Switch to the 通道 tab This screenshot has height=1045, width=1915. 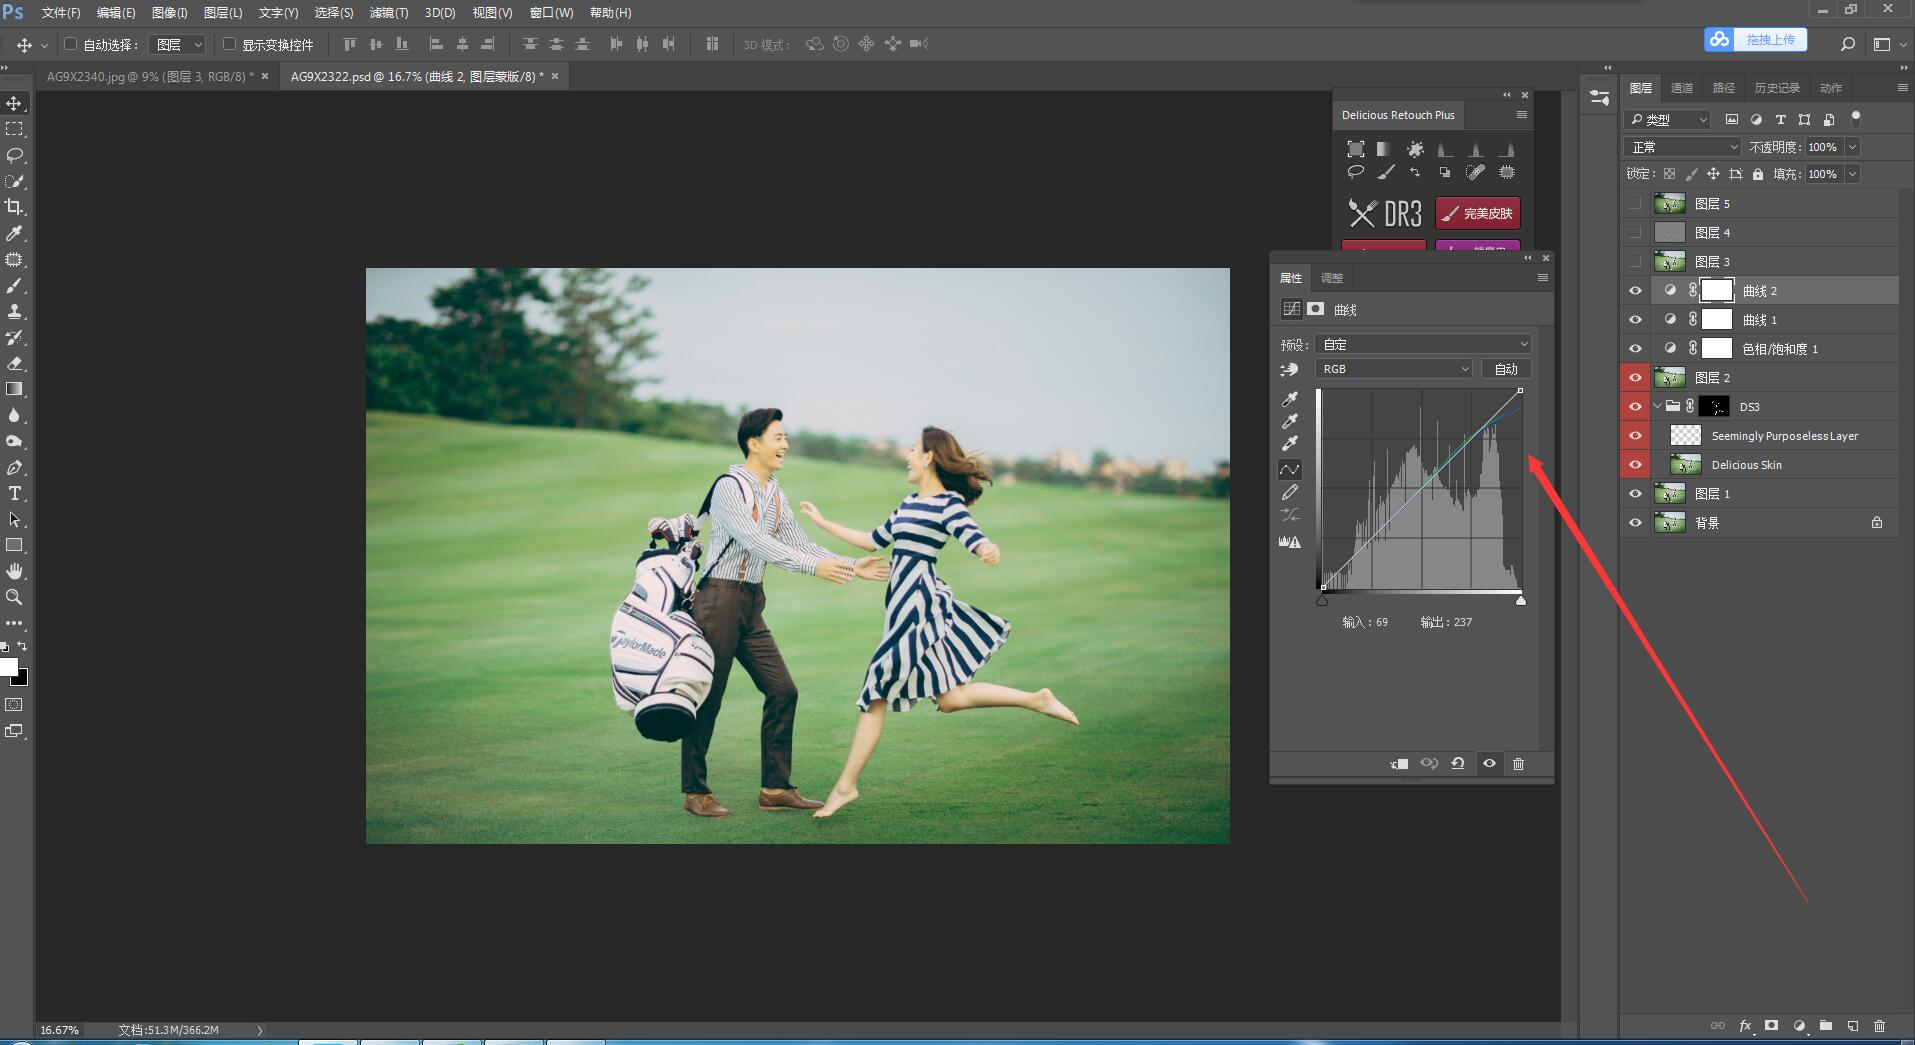point(1682,88)
